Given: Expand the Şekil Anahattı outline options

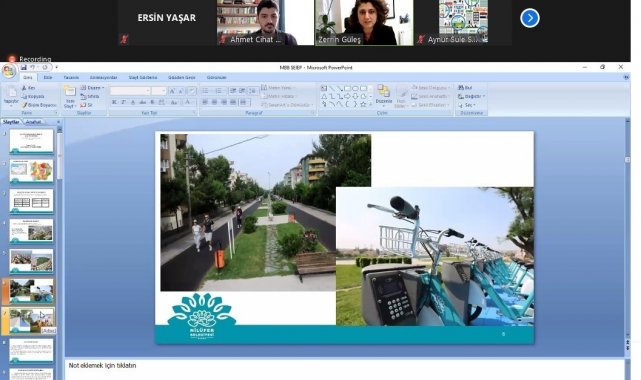Looking at the screenshot, I should pyautogui.click(x=430, y=96).
